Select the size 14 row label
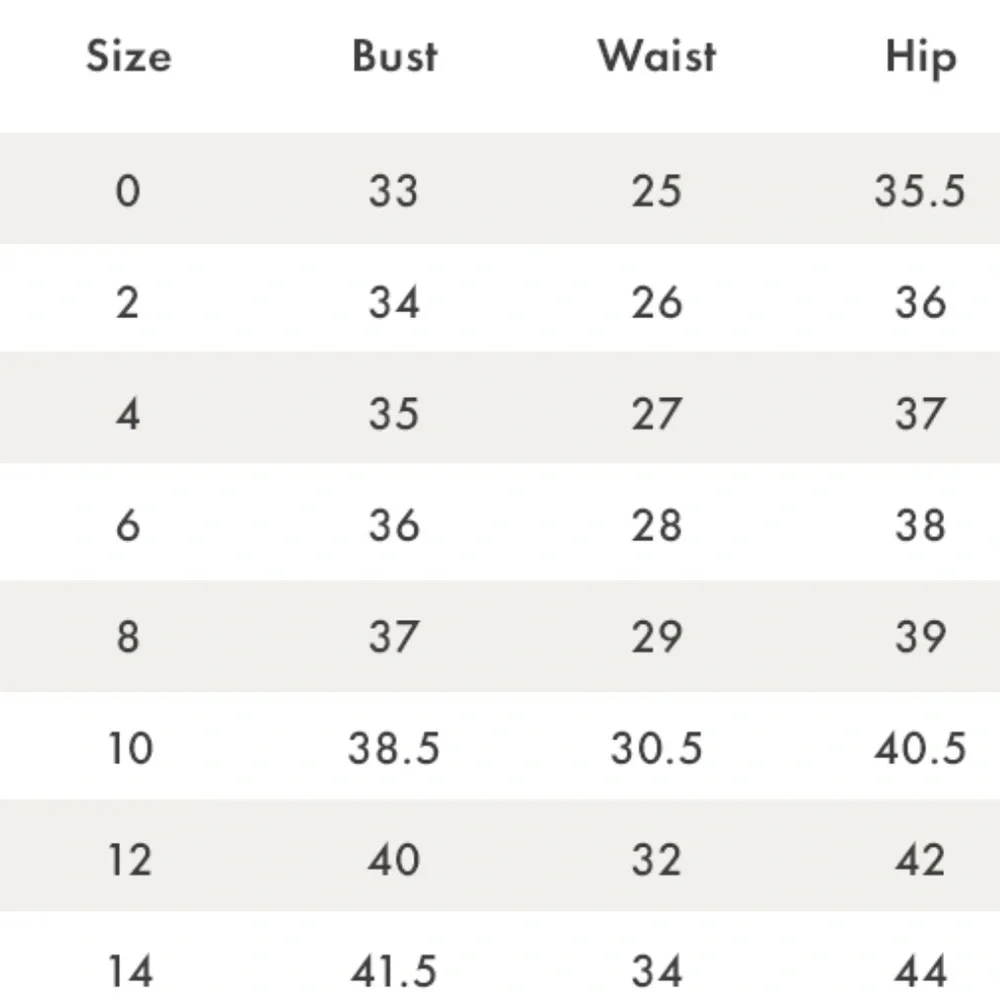This screenshot has width=1000, height=1000. (131, 971)
